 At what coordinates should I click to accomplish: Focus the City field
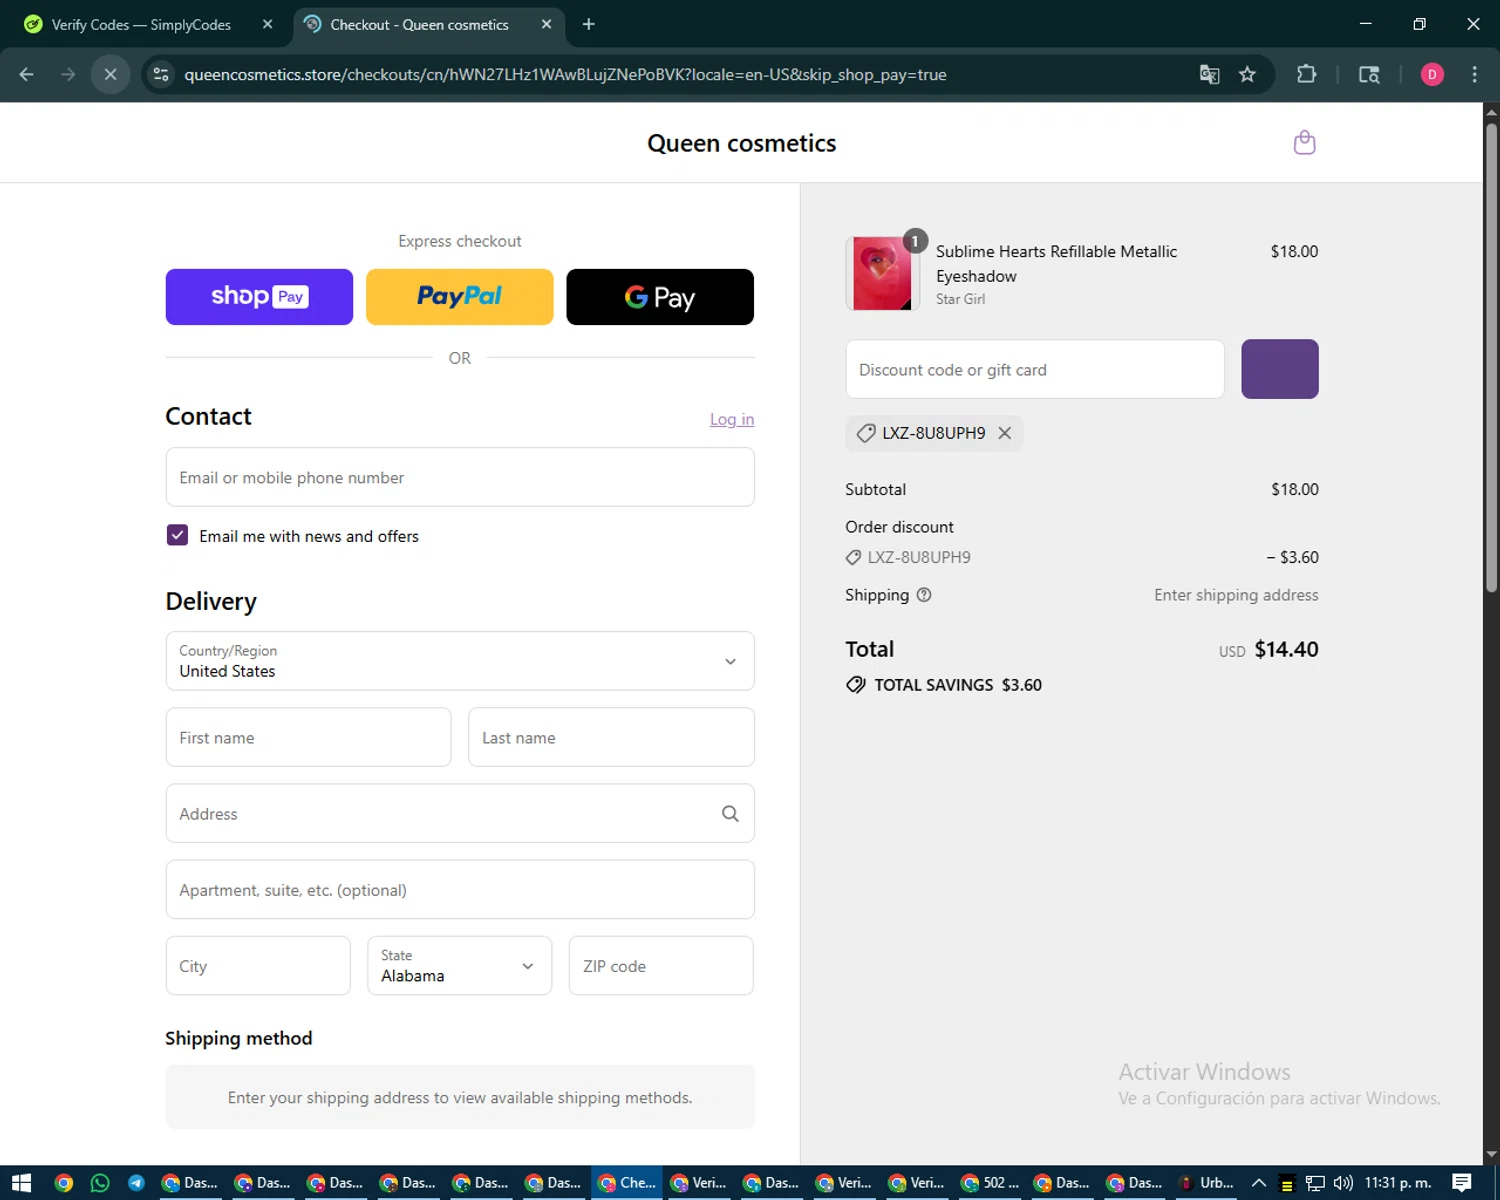coord(258,966)
